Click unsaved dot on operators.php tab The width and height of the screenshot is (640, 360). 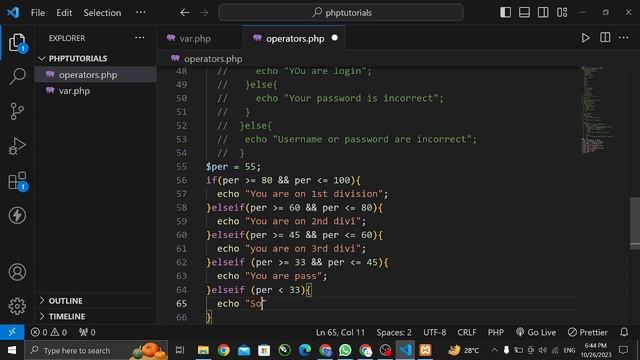(x=335, y=38)
